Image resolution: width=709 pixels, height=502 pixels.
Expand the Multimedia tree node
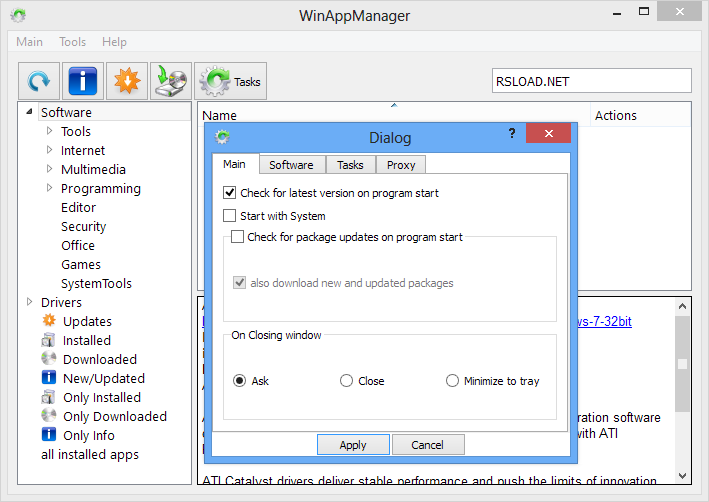pos(49,169)
